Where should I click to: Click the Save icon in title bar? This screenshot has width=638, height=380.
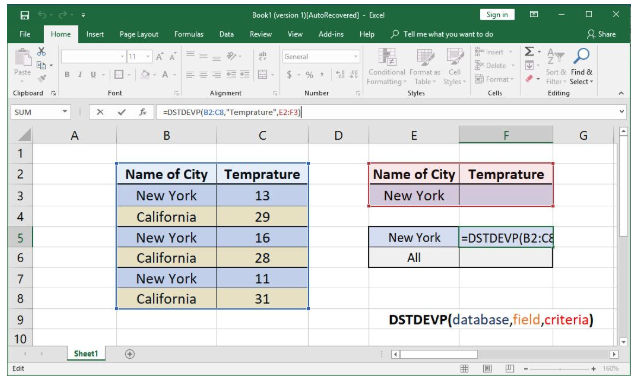(x=25, y=15)
